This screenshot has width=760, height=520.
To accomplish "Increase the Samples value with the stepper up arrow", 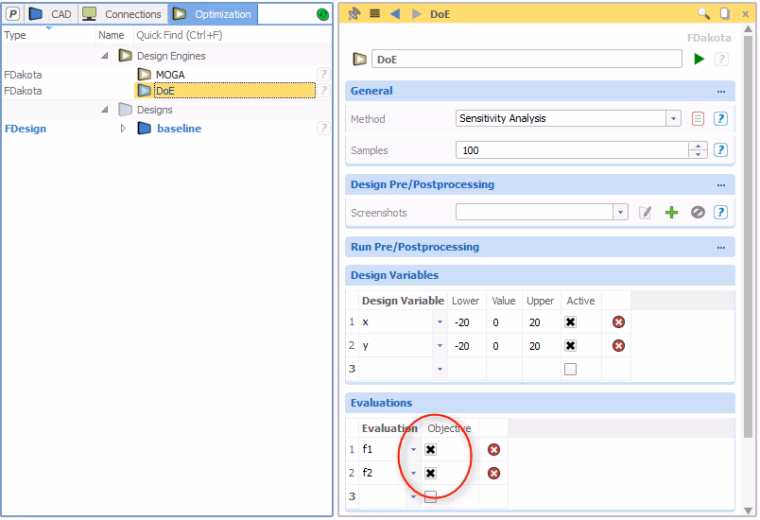I will [x=697, y=146].
